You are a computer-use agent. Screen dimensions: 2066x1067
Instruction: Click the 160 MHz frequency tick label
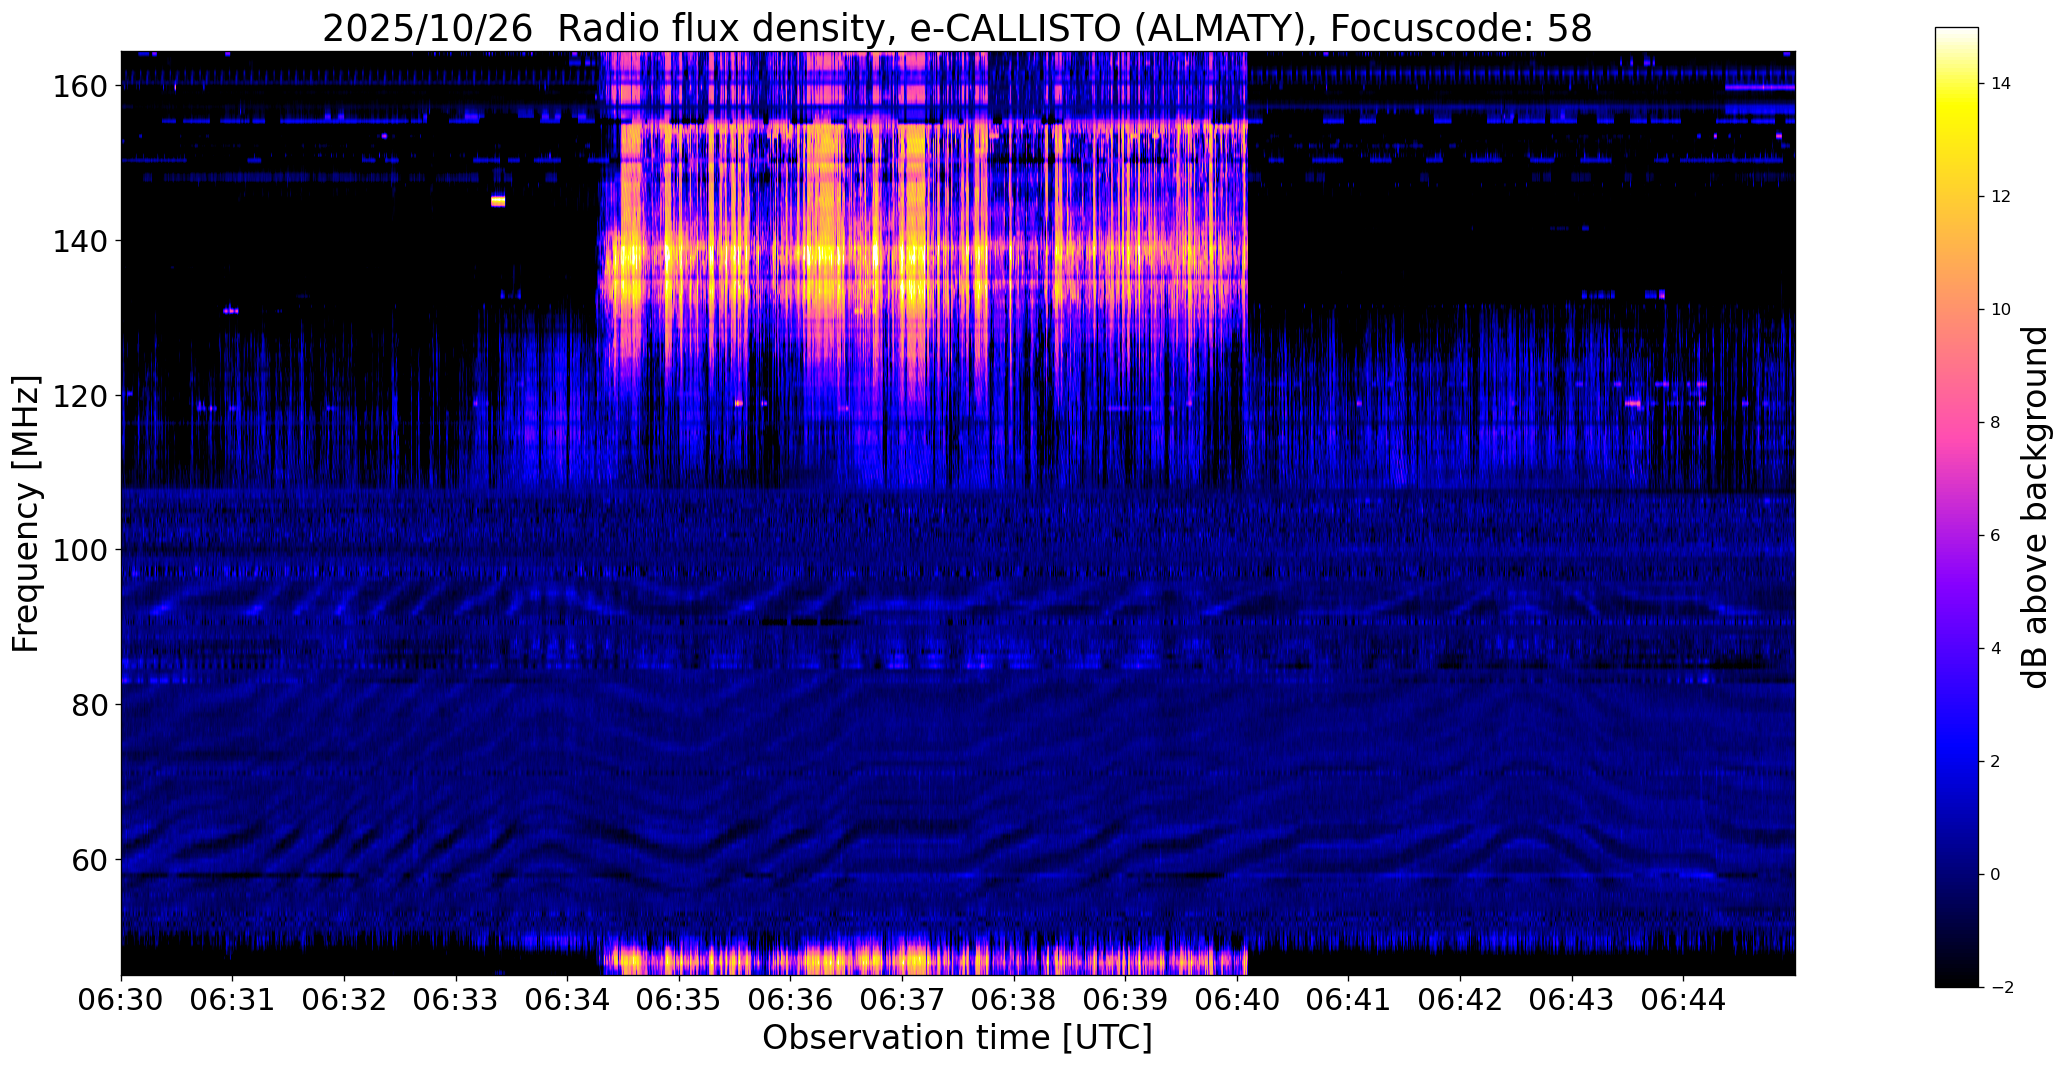[79, 87]
